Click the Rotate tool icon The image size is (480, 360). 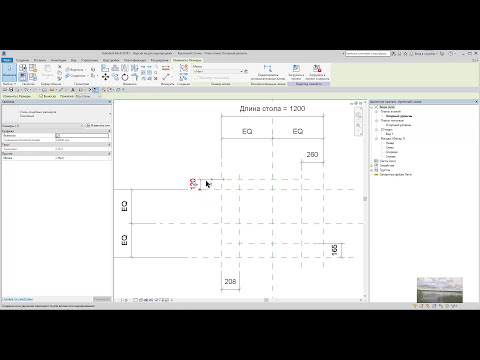125,77
